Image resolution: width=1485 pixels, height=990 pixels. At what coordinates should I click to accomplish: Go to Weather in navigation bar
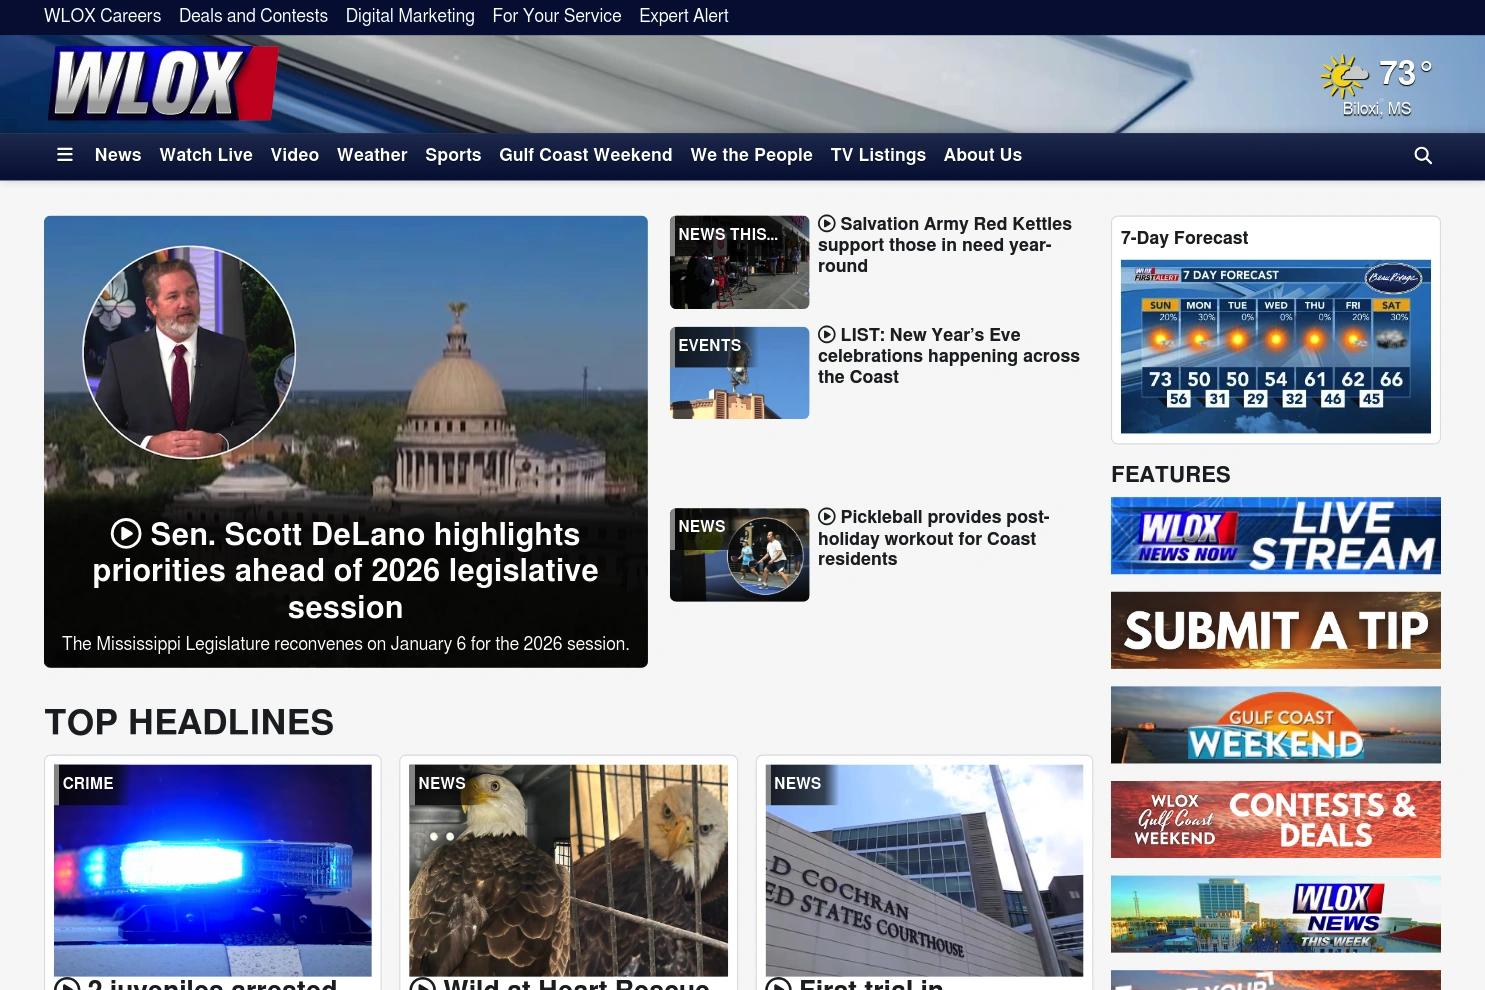click(372, 155)
